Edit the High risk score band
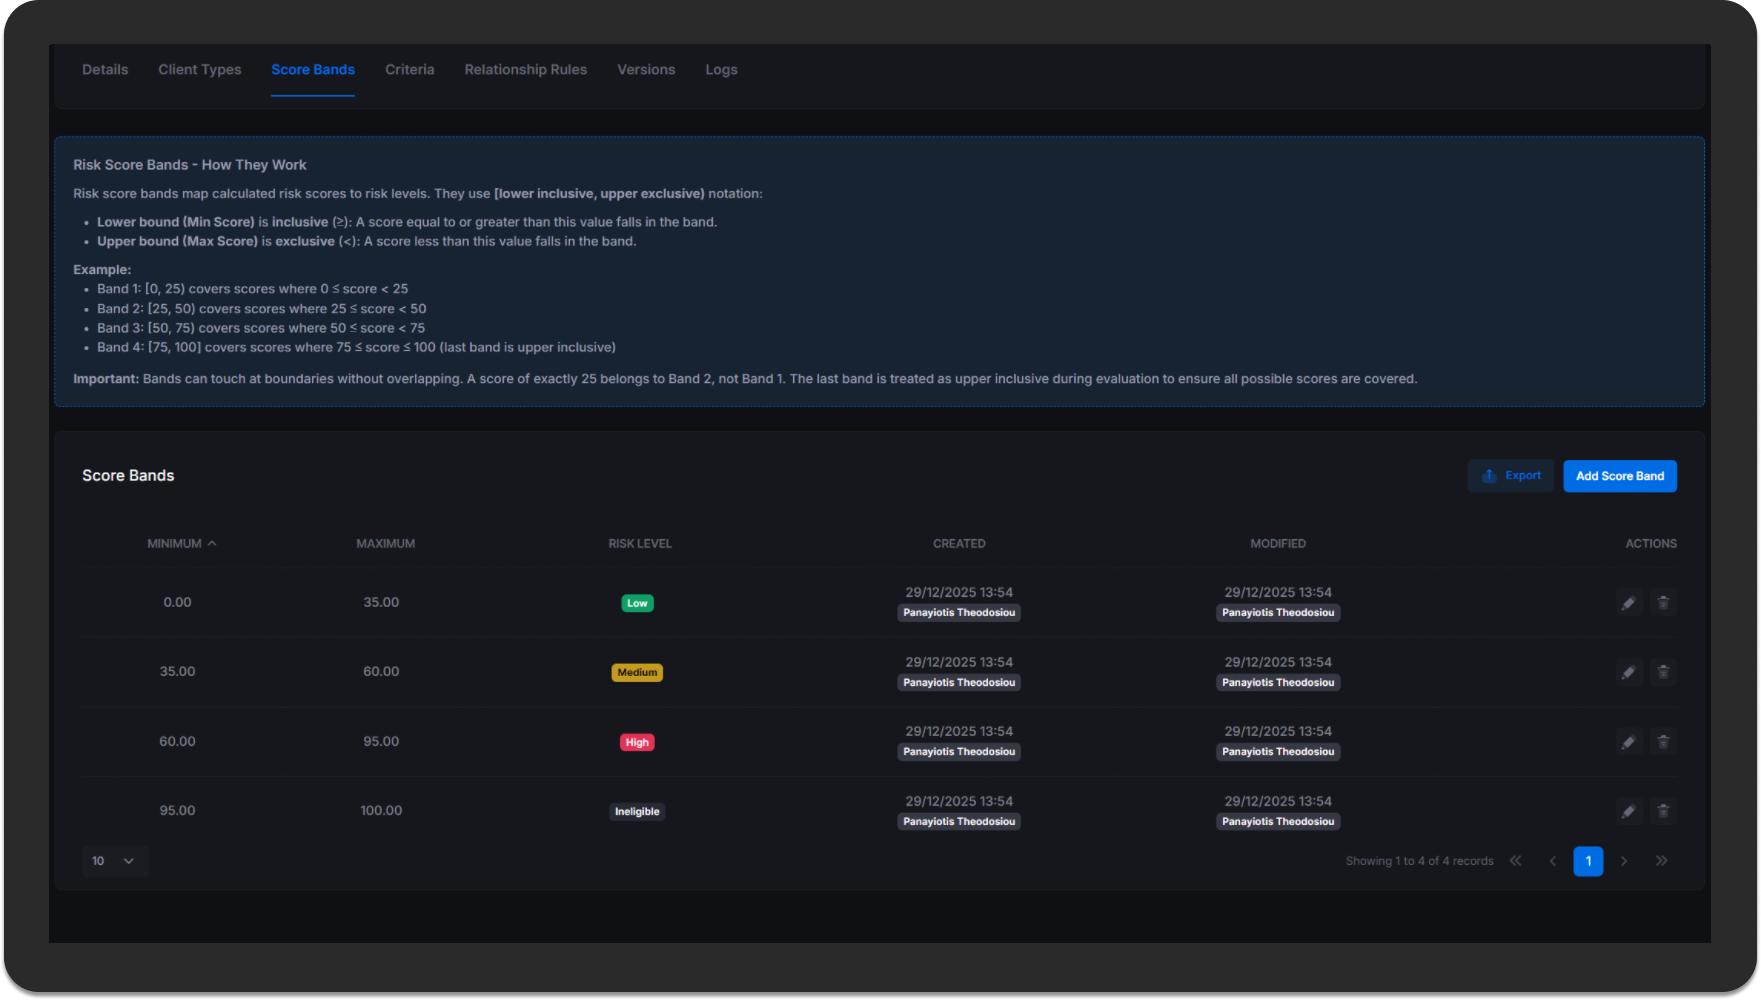1761x1000 pixels. 1628,742
